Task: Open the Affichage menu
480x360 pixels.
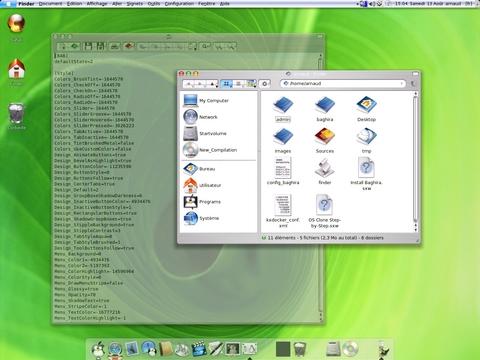Action: tap(97, 4)
